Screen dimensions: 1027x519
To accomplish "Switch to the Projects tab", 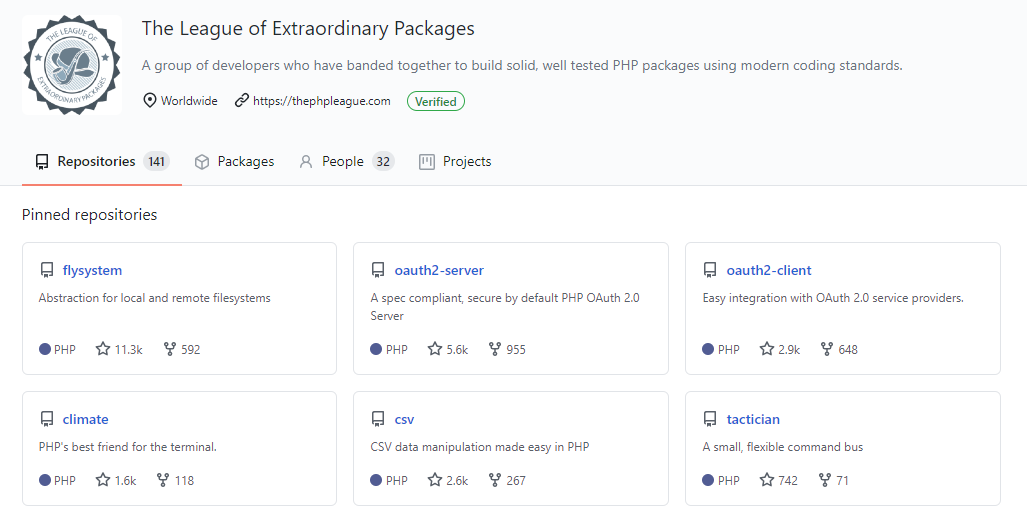I will click(x=455, y=161).
